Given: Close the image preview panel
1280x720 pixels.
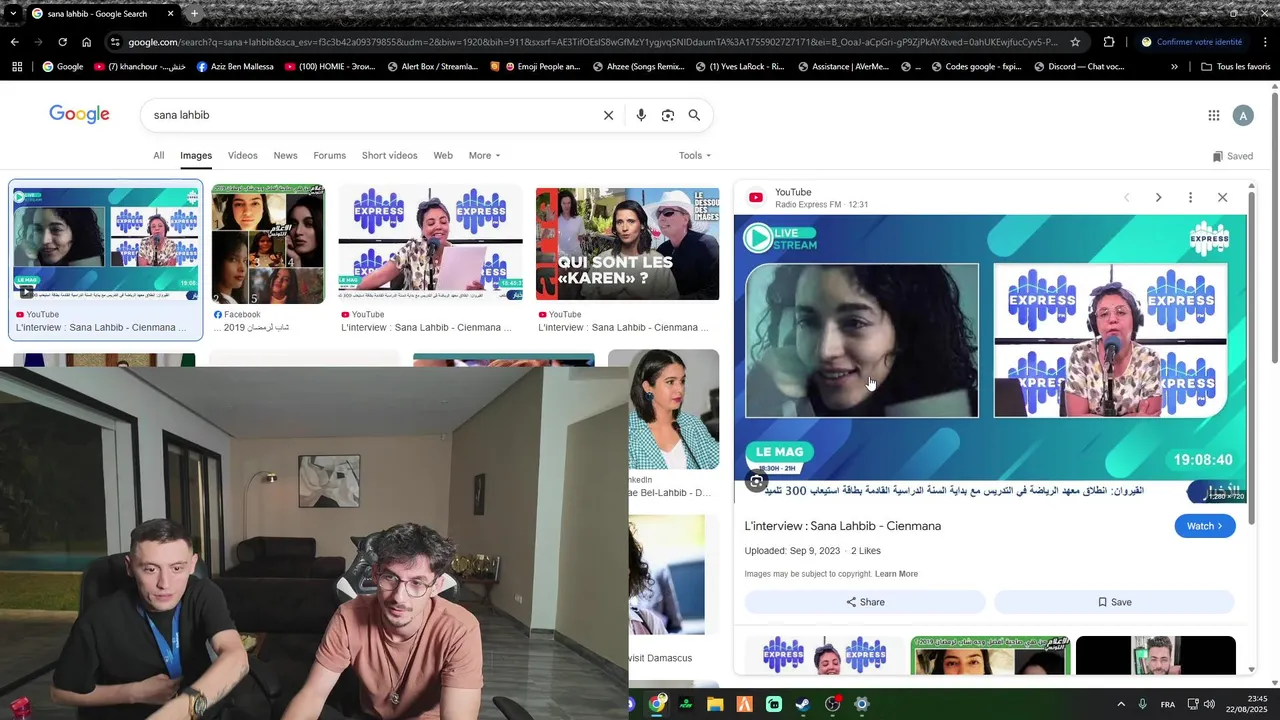Looking at the screenshot, I should 1222,197.
